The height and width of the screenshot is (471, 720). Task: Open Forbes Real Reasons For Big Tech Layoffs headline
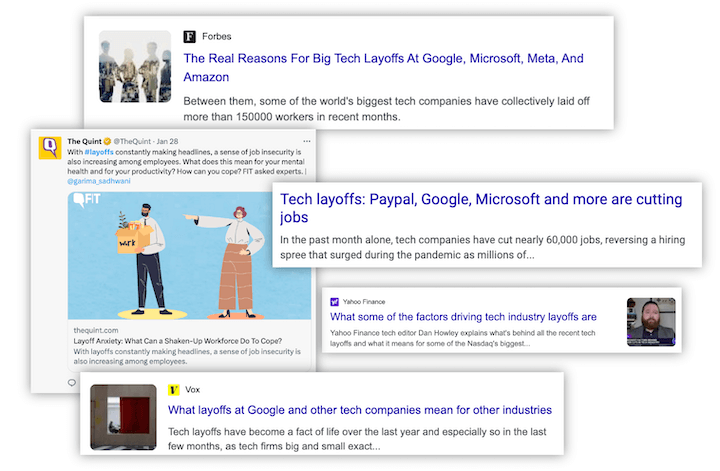click(383, 67)
